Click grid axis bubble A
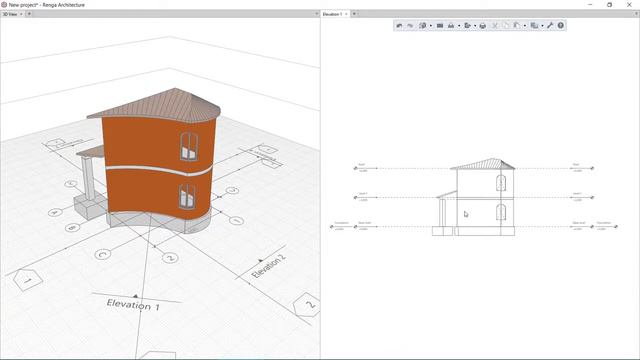The height and width of the screenshot is (360, 640). coord(55,212)
